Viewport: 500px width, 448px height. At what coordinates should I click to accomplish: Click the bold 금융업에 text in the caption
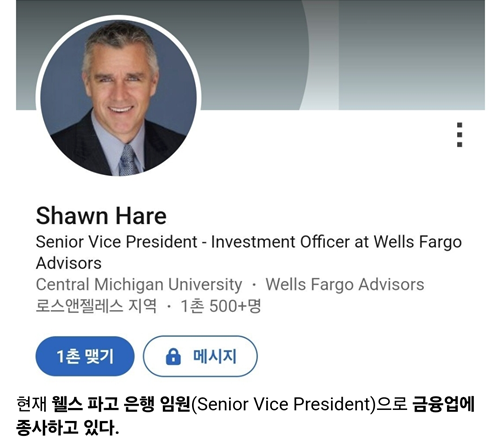tap(443, 404)
